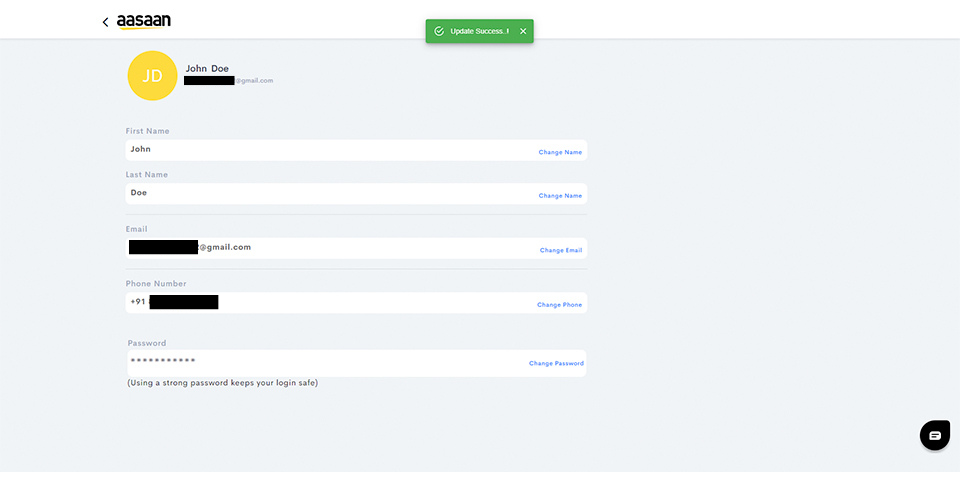Click the back arrow beside aasaan logo
Image resolution: width=960 pixels, height=480 pixels.
coord(105,22)
